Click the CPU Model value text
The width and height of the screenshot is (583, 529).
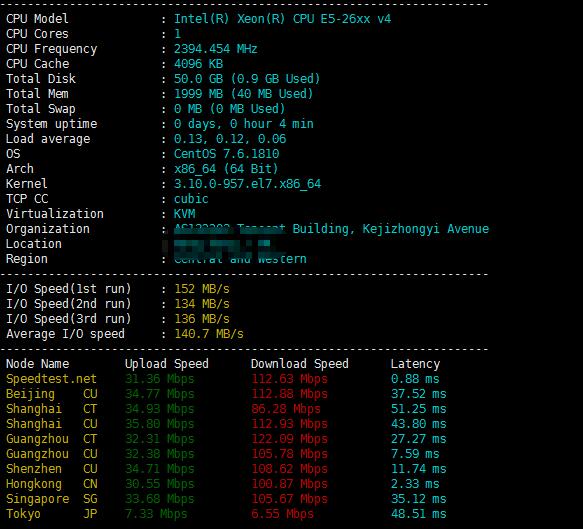point(282,19)
